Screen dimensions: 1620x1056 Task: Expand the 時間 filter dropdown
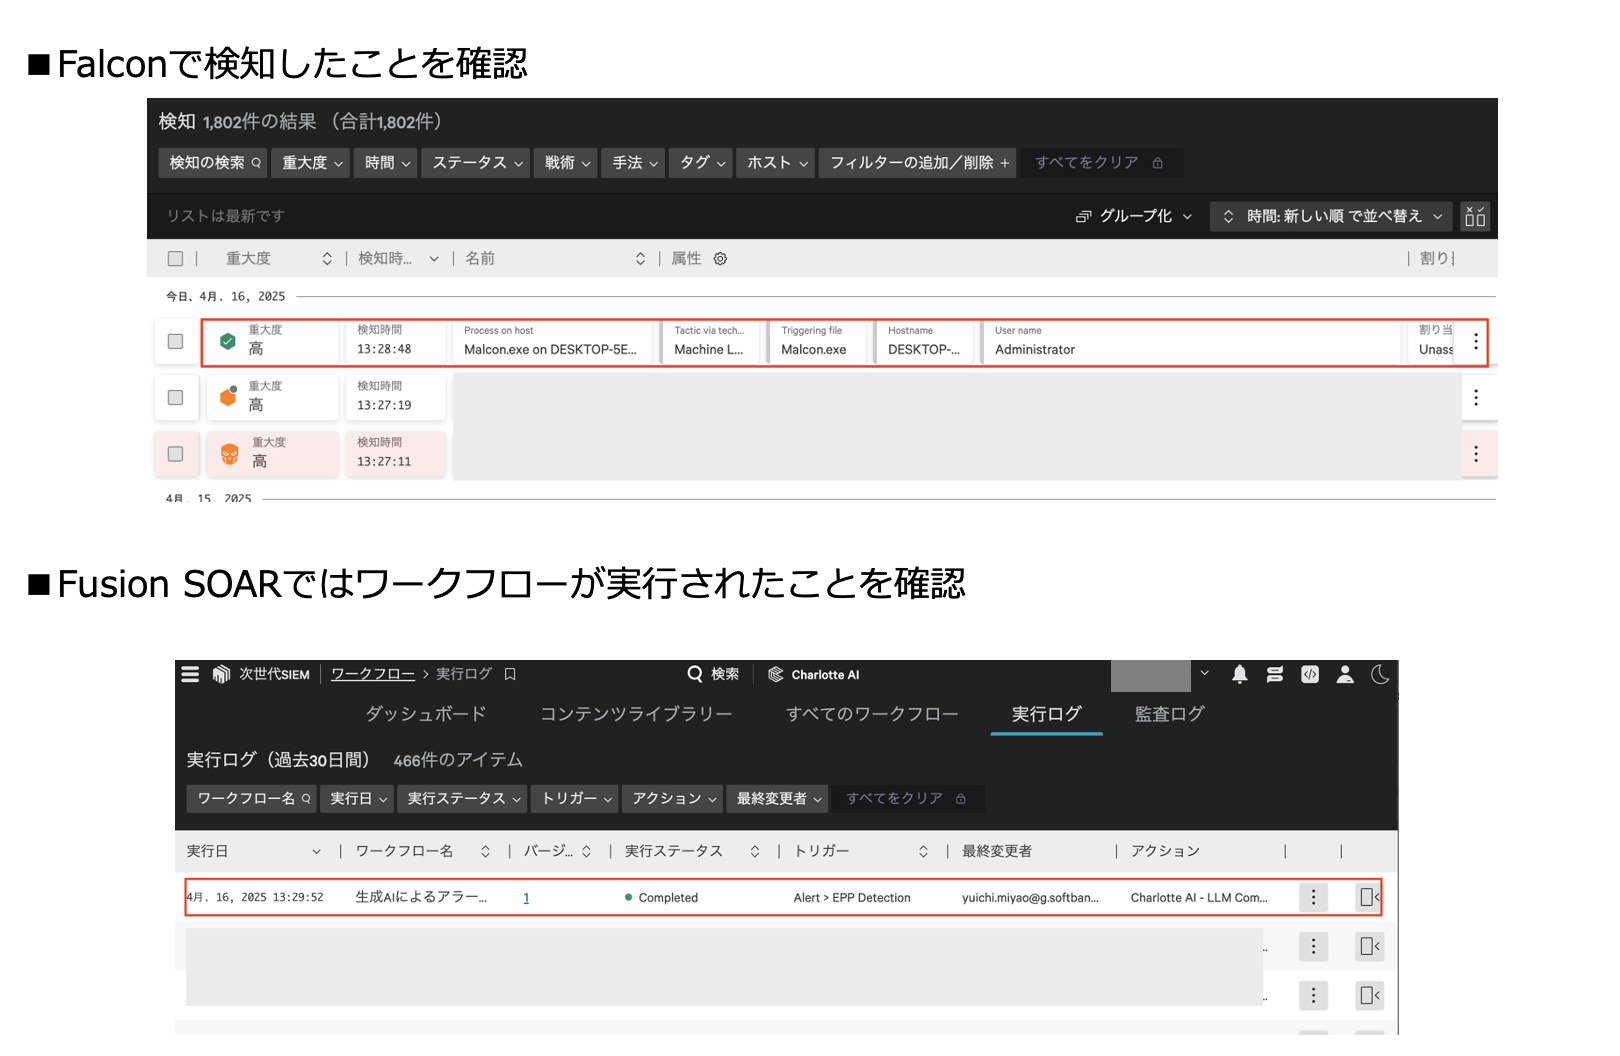387,163
